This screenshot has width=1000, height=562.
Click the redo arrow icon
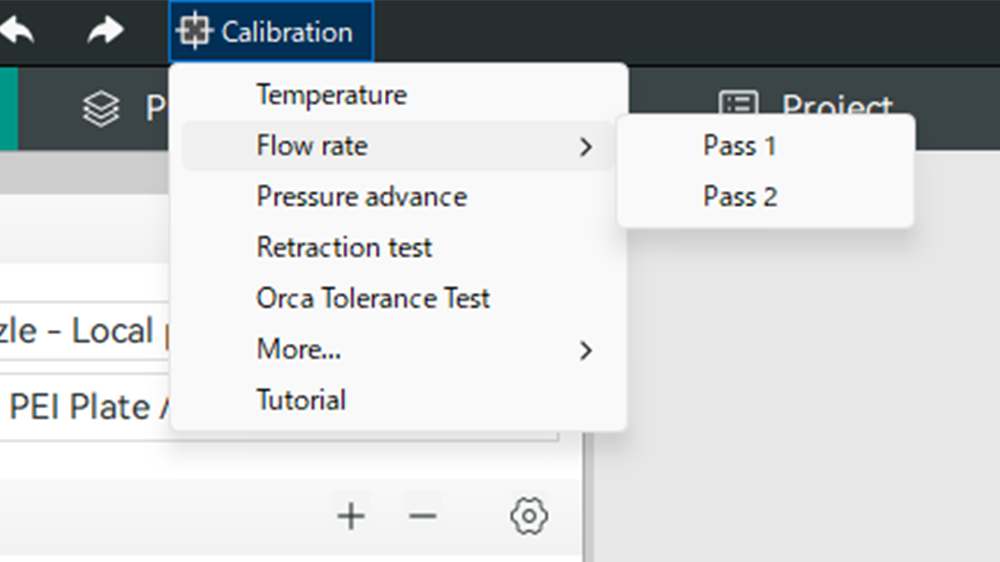(104, 31)
